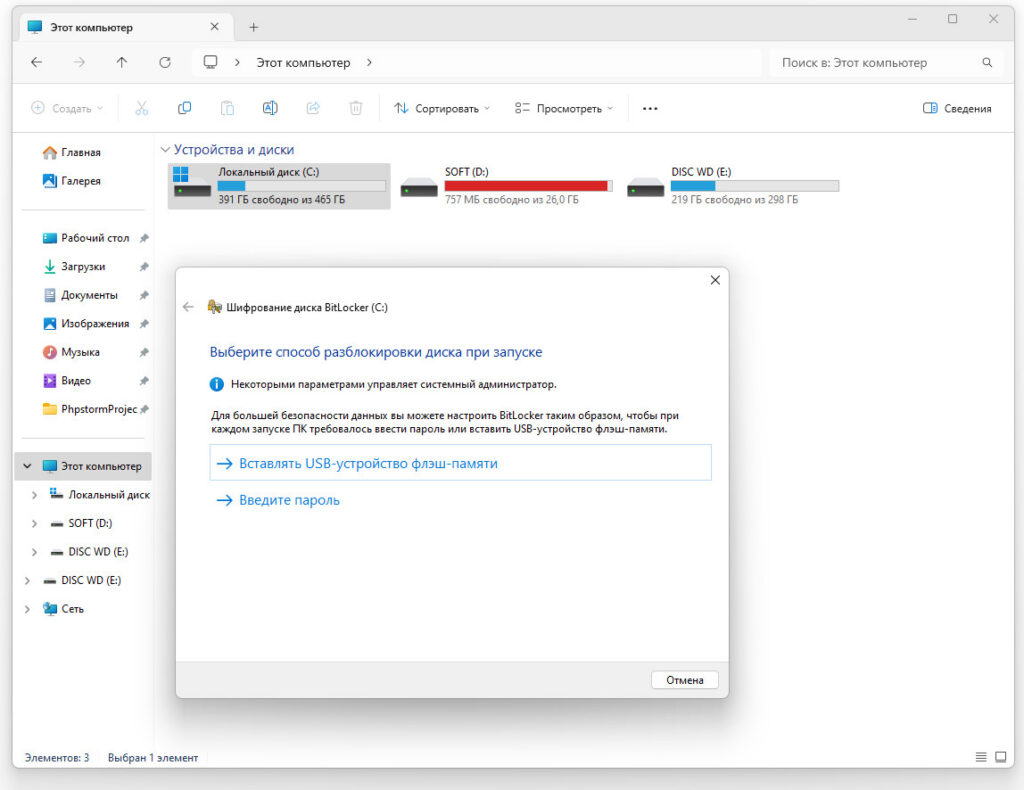1024x790 pixels.
Task: Open Галерея in sidebar
Action: (x=72, y=181)
